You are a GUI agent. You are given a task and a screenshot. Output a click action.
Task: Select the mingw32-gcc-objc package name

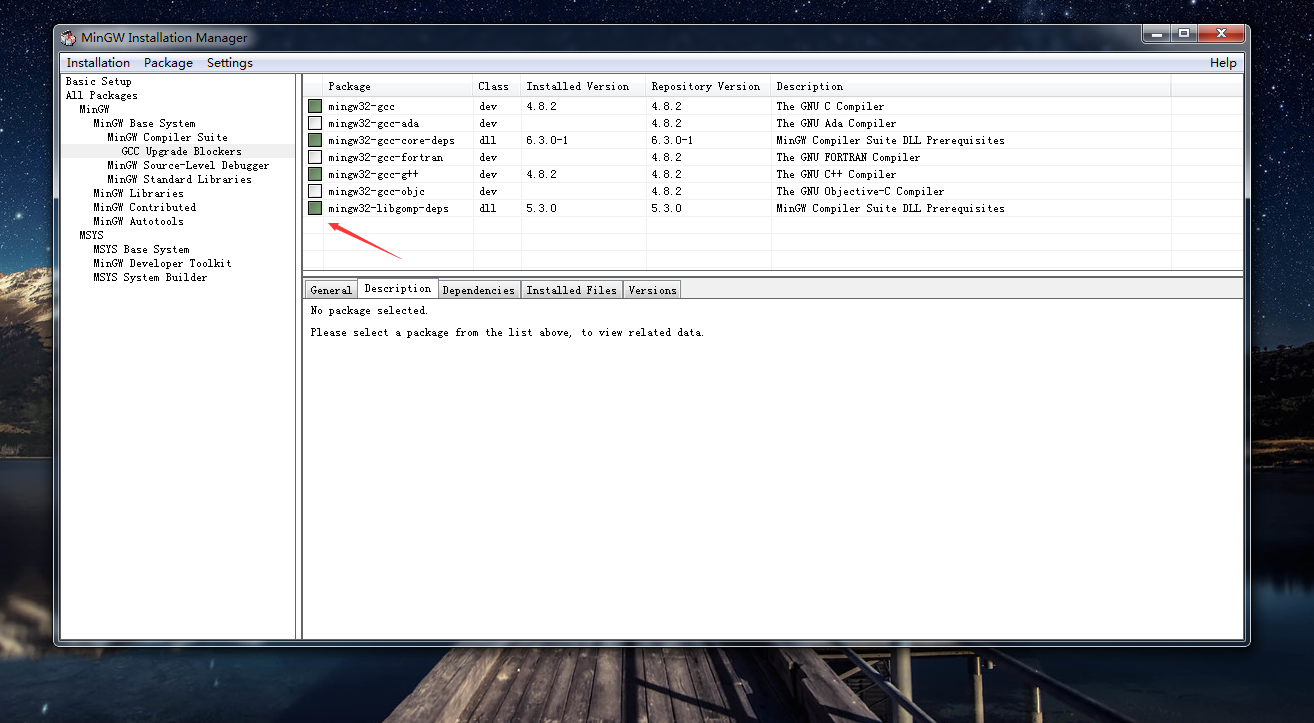pos(376,191)
